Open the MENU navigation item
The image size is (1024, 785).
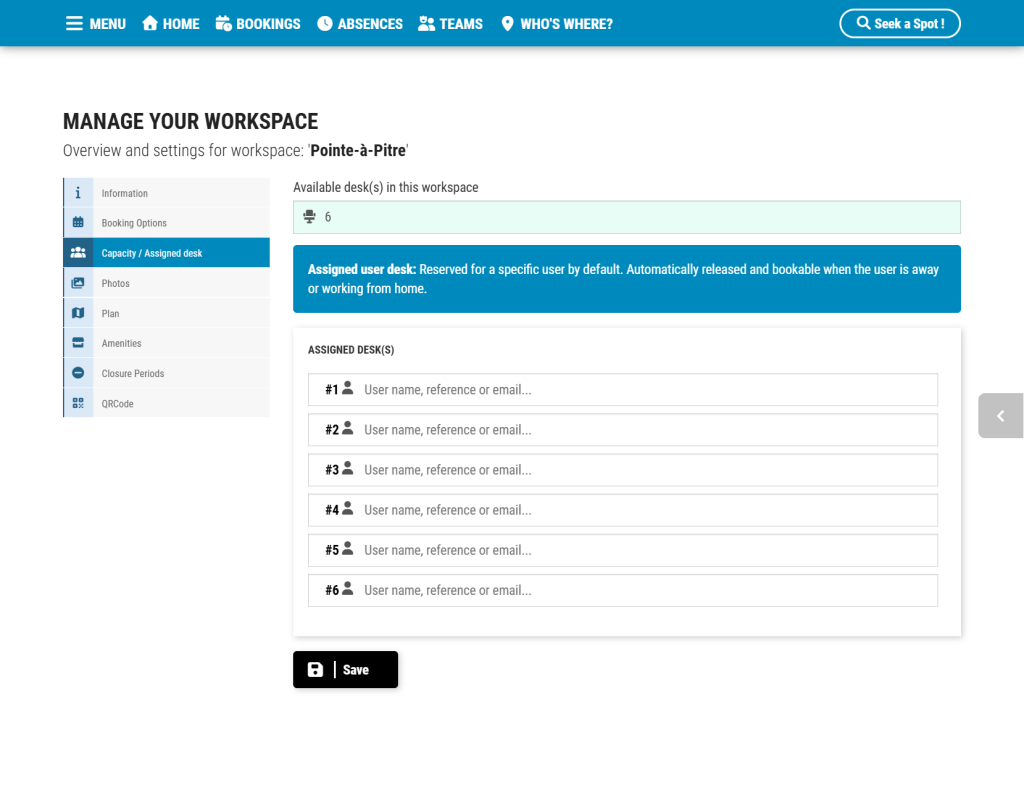96,24
